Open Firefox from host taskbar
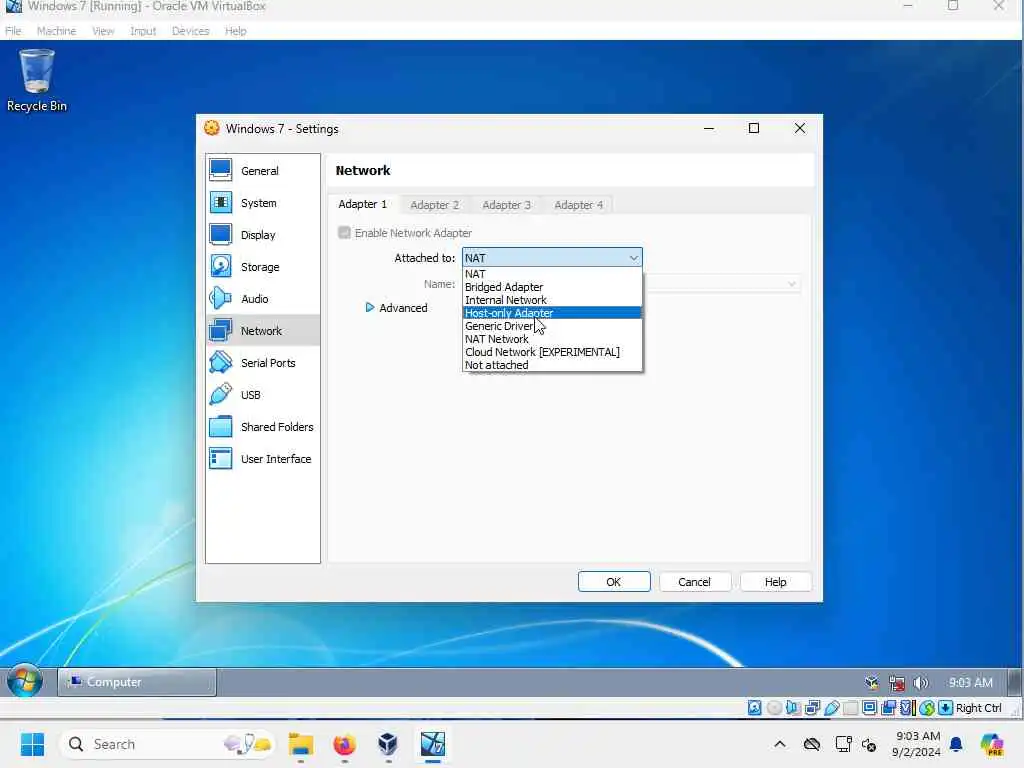The height and width of the screenshot is (768, 1024). pos(344,744)
